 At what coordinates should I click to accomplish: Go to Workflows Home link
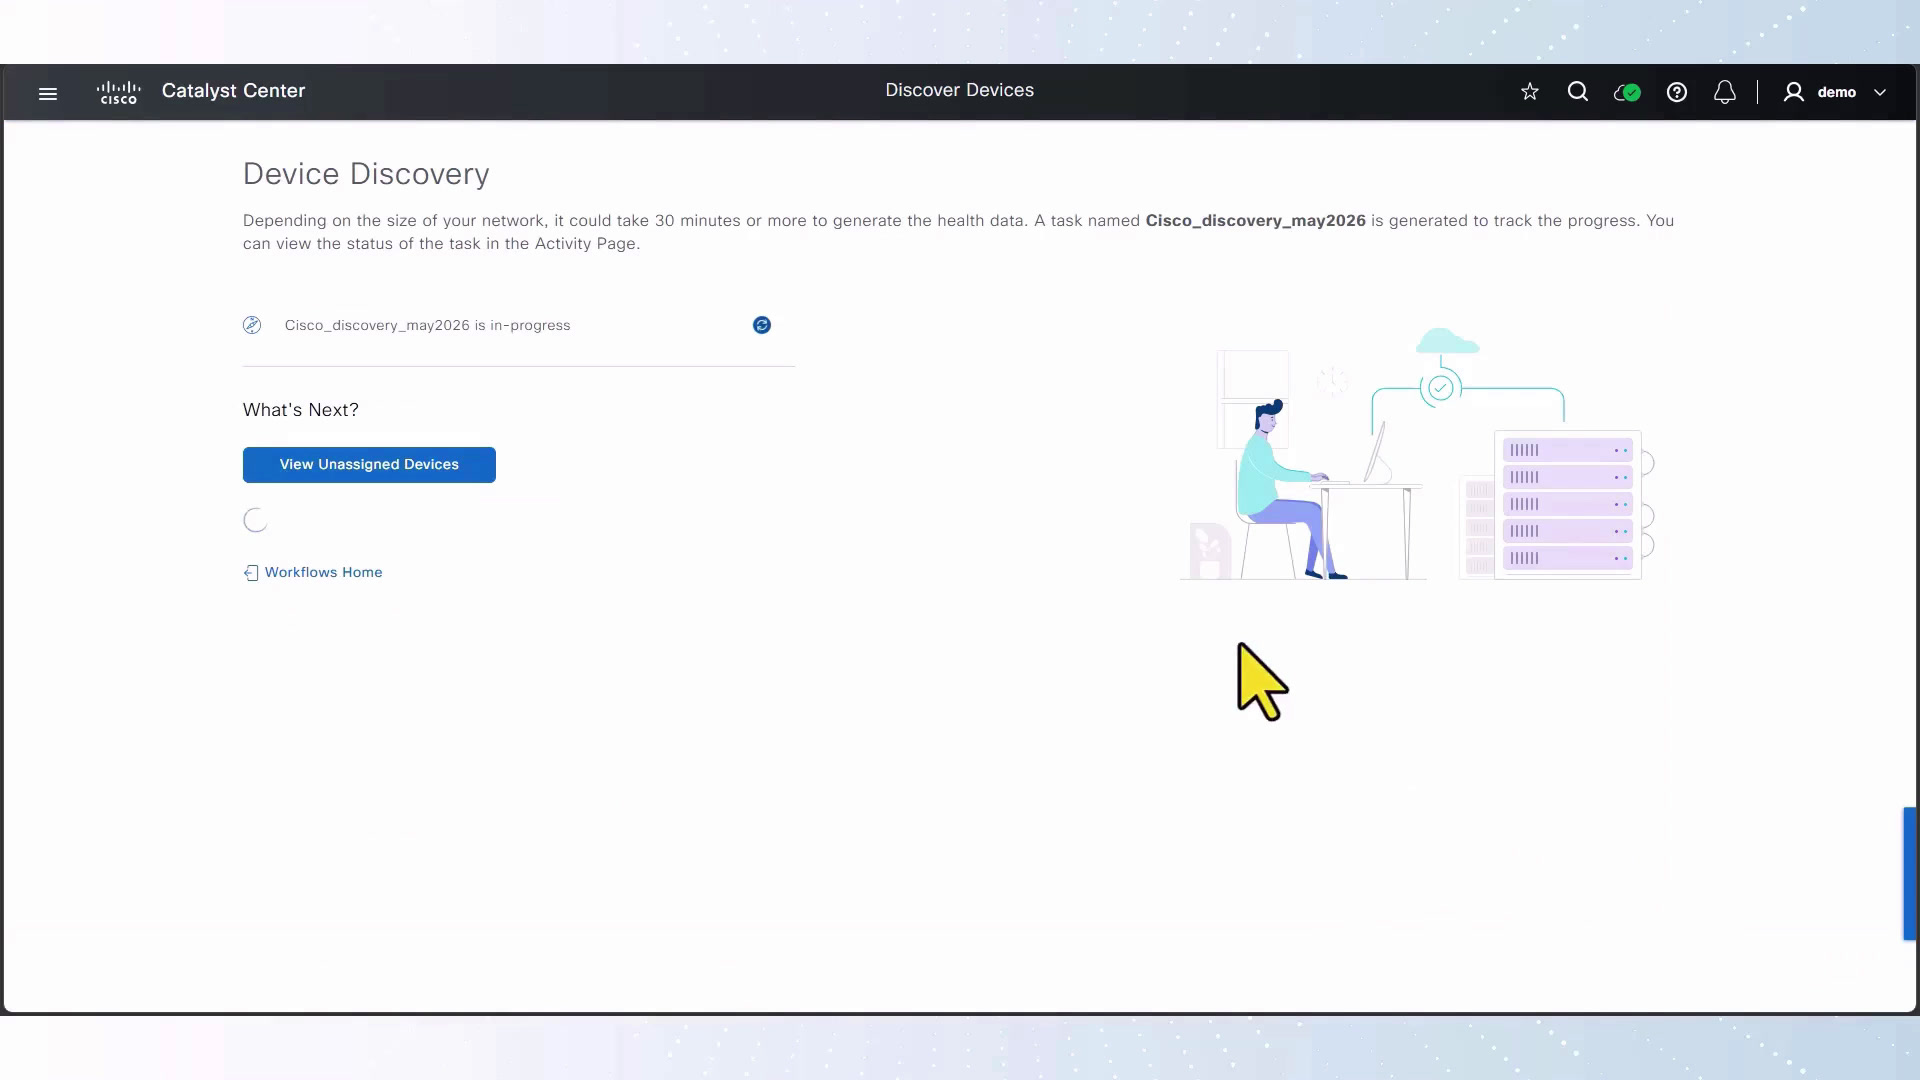pyautogui.click(x=313, y=572)
